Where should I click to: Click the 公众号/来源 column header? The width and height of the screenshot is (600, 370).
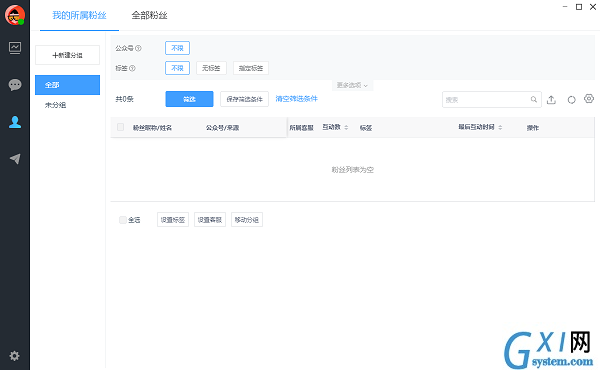point(222,128)
